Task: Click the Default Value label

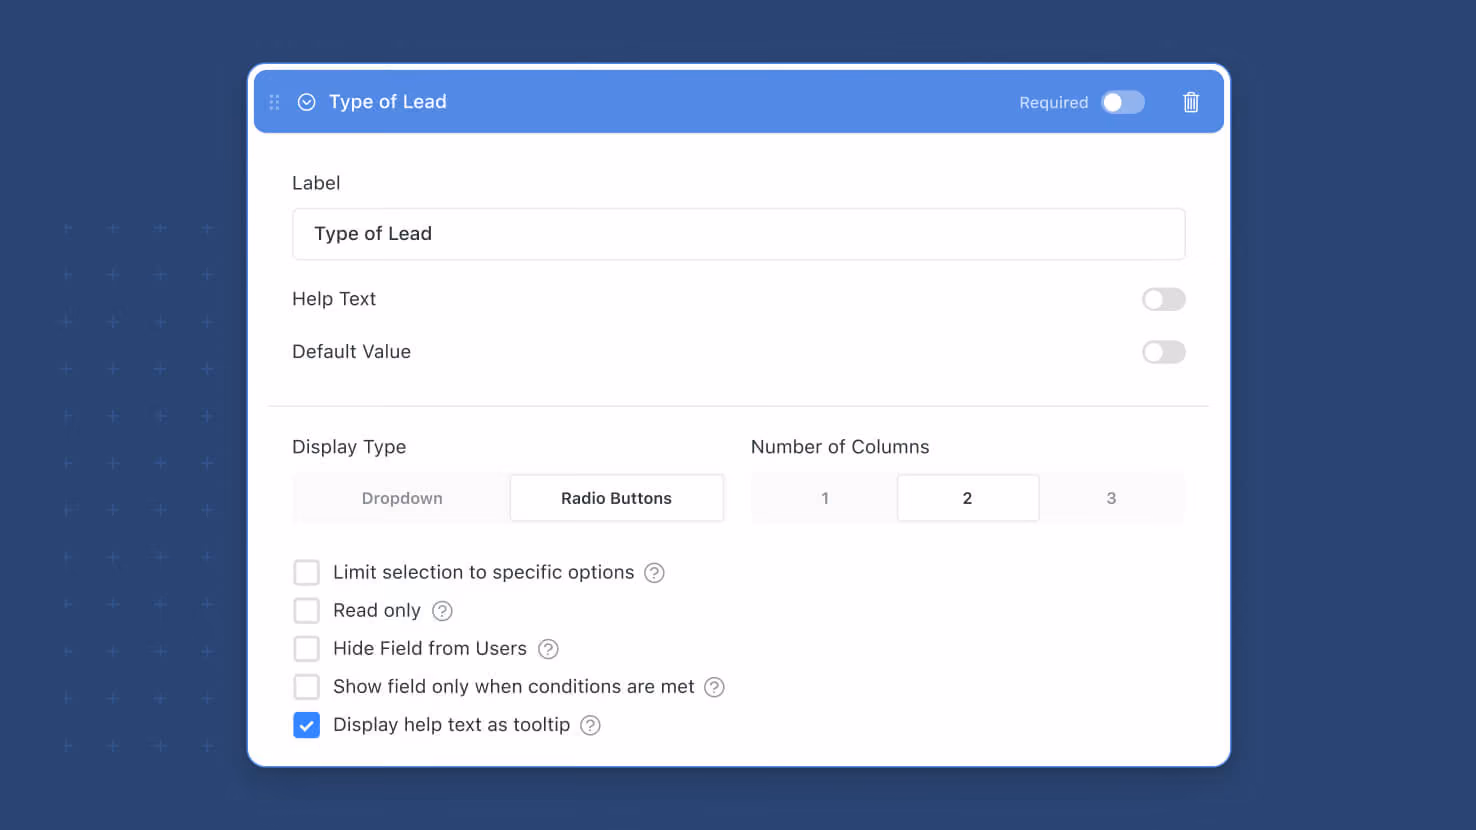Action: click(351, 352)
